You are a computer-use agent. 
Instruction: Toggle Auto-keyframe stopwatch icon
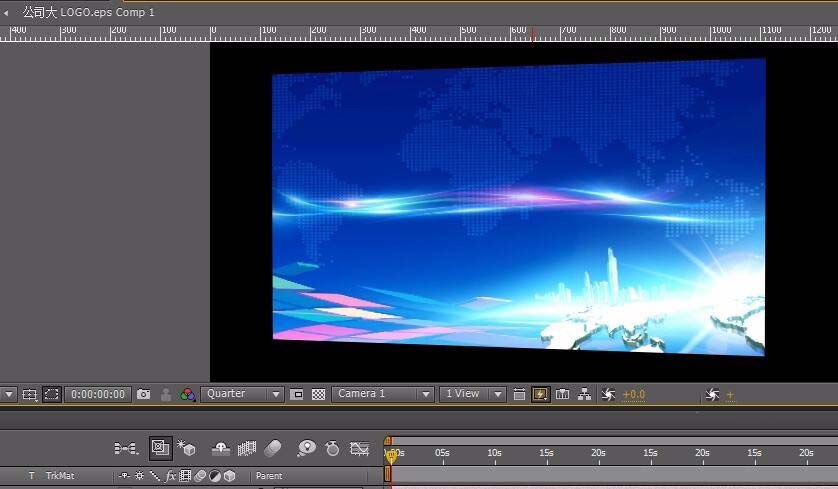point(332,448)
